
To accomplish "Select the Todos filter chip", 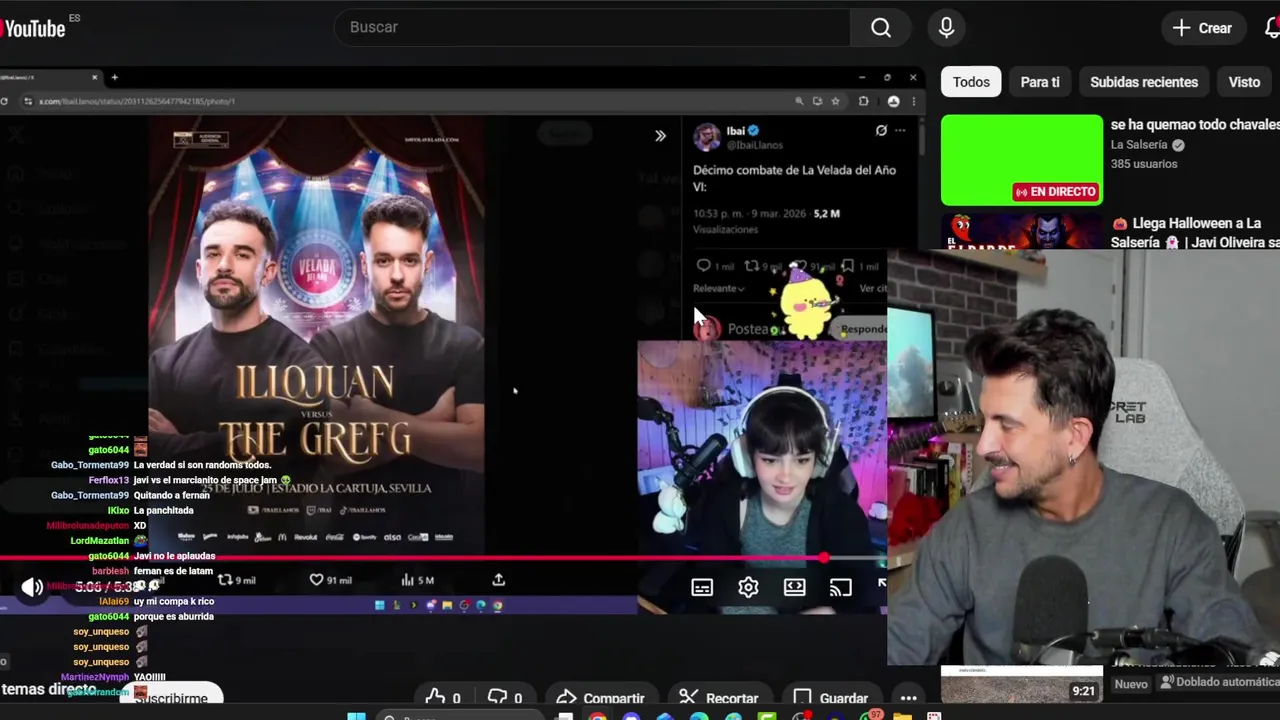I will (971, 82).
